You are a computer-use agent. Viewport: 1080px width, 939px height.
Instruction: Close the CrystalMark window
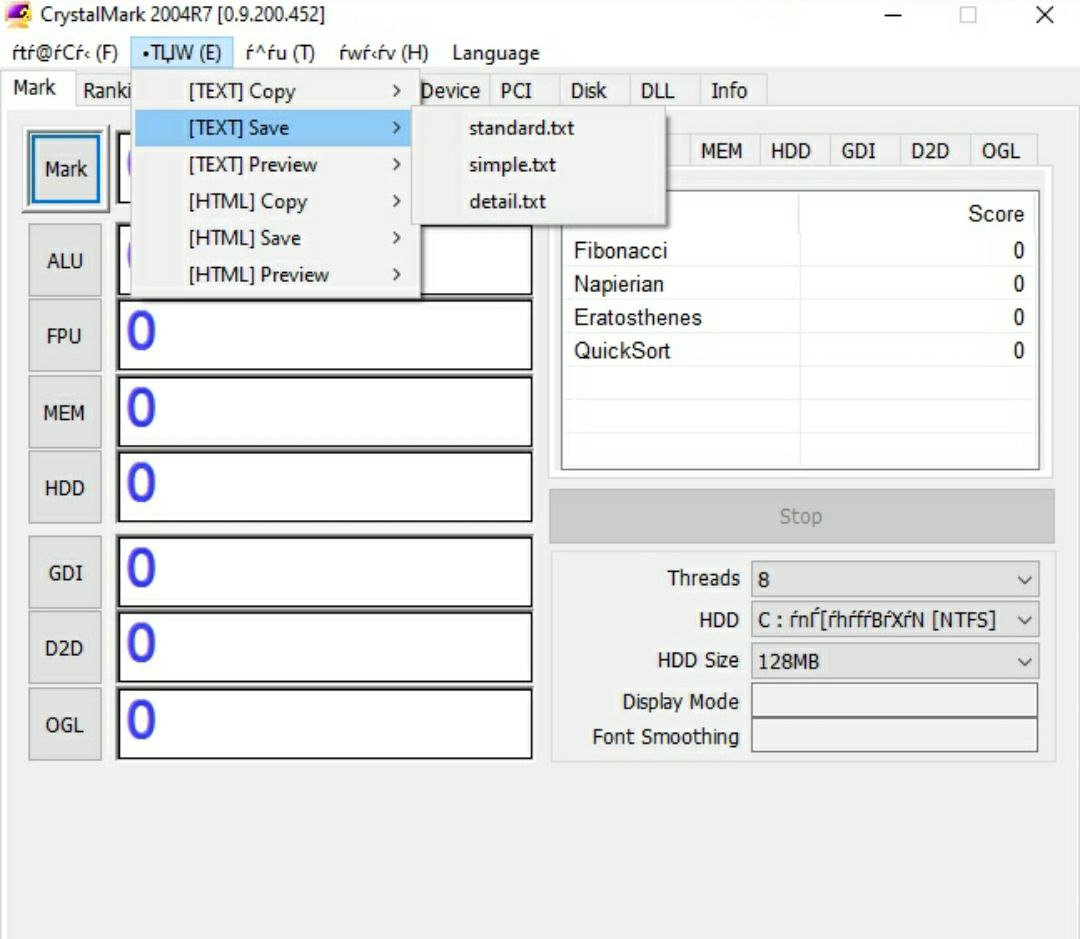tap(1044, 14)
